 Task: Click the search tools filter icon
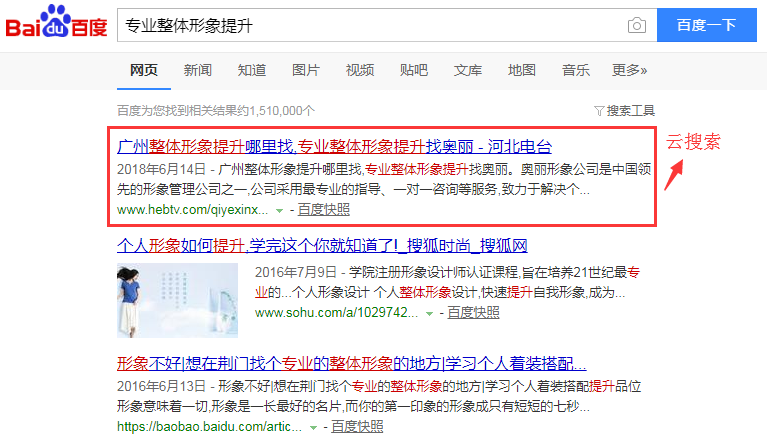(x=599, y=111)
